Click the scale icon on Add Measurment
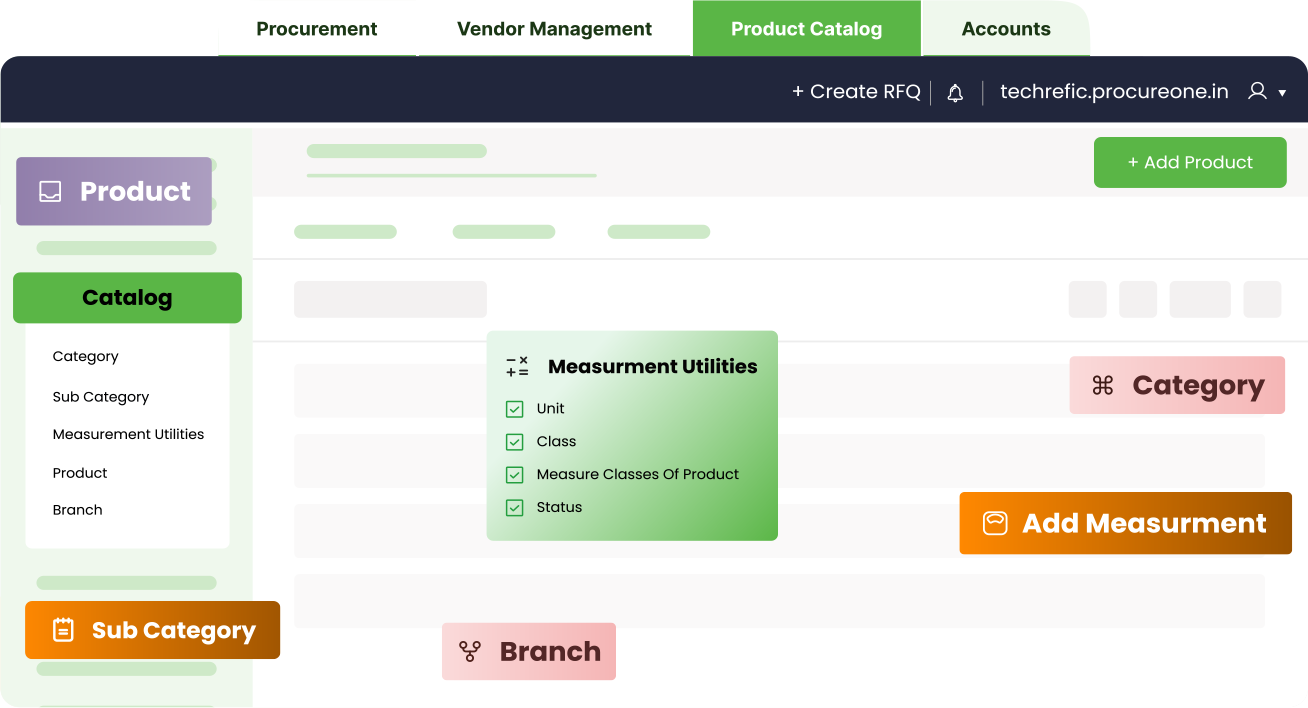 tap(994, 523)
